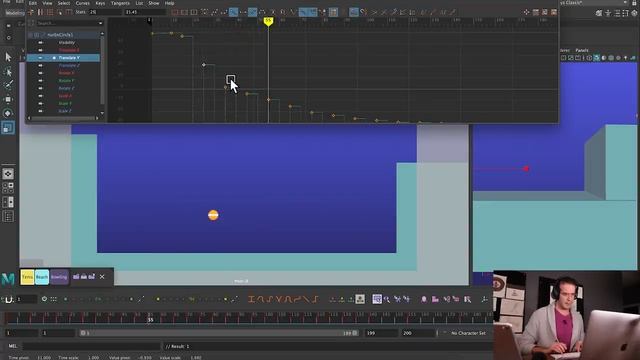Click outliner scroll down arrow
Viewport: 640px width, 360px height.
[102, 113]
